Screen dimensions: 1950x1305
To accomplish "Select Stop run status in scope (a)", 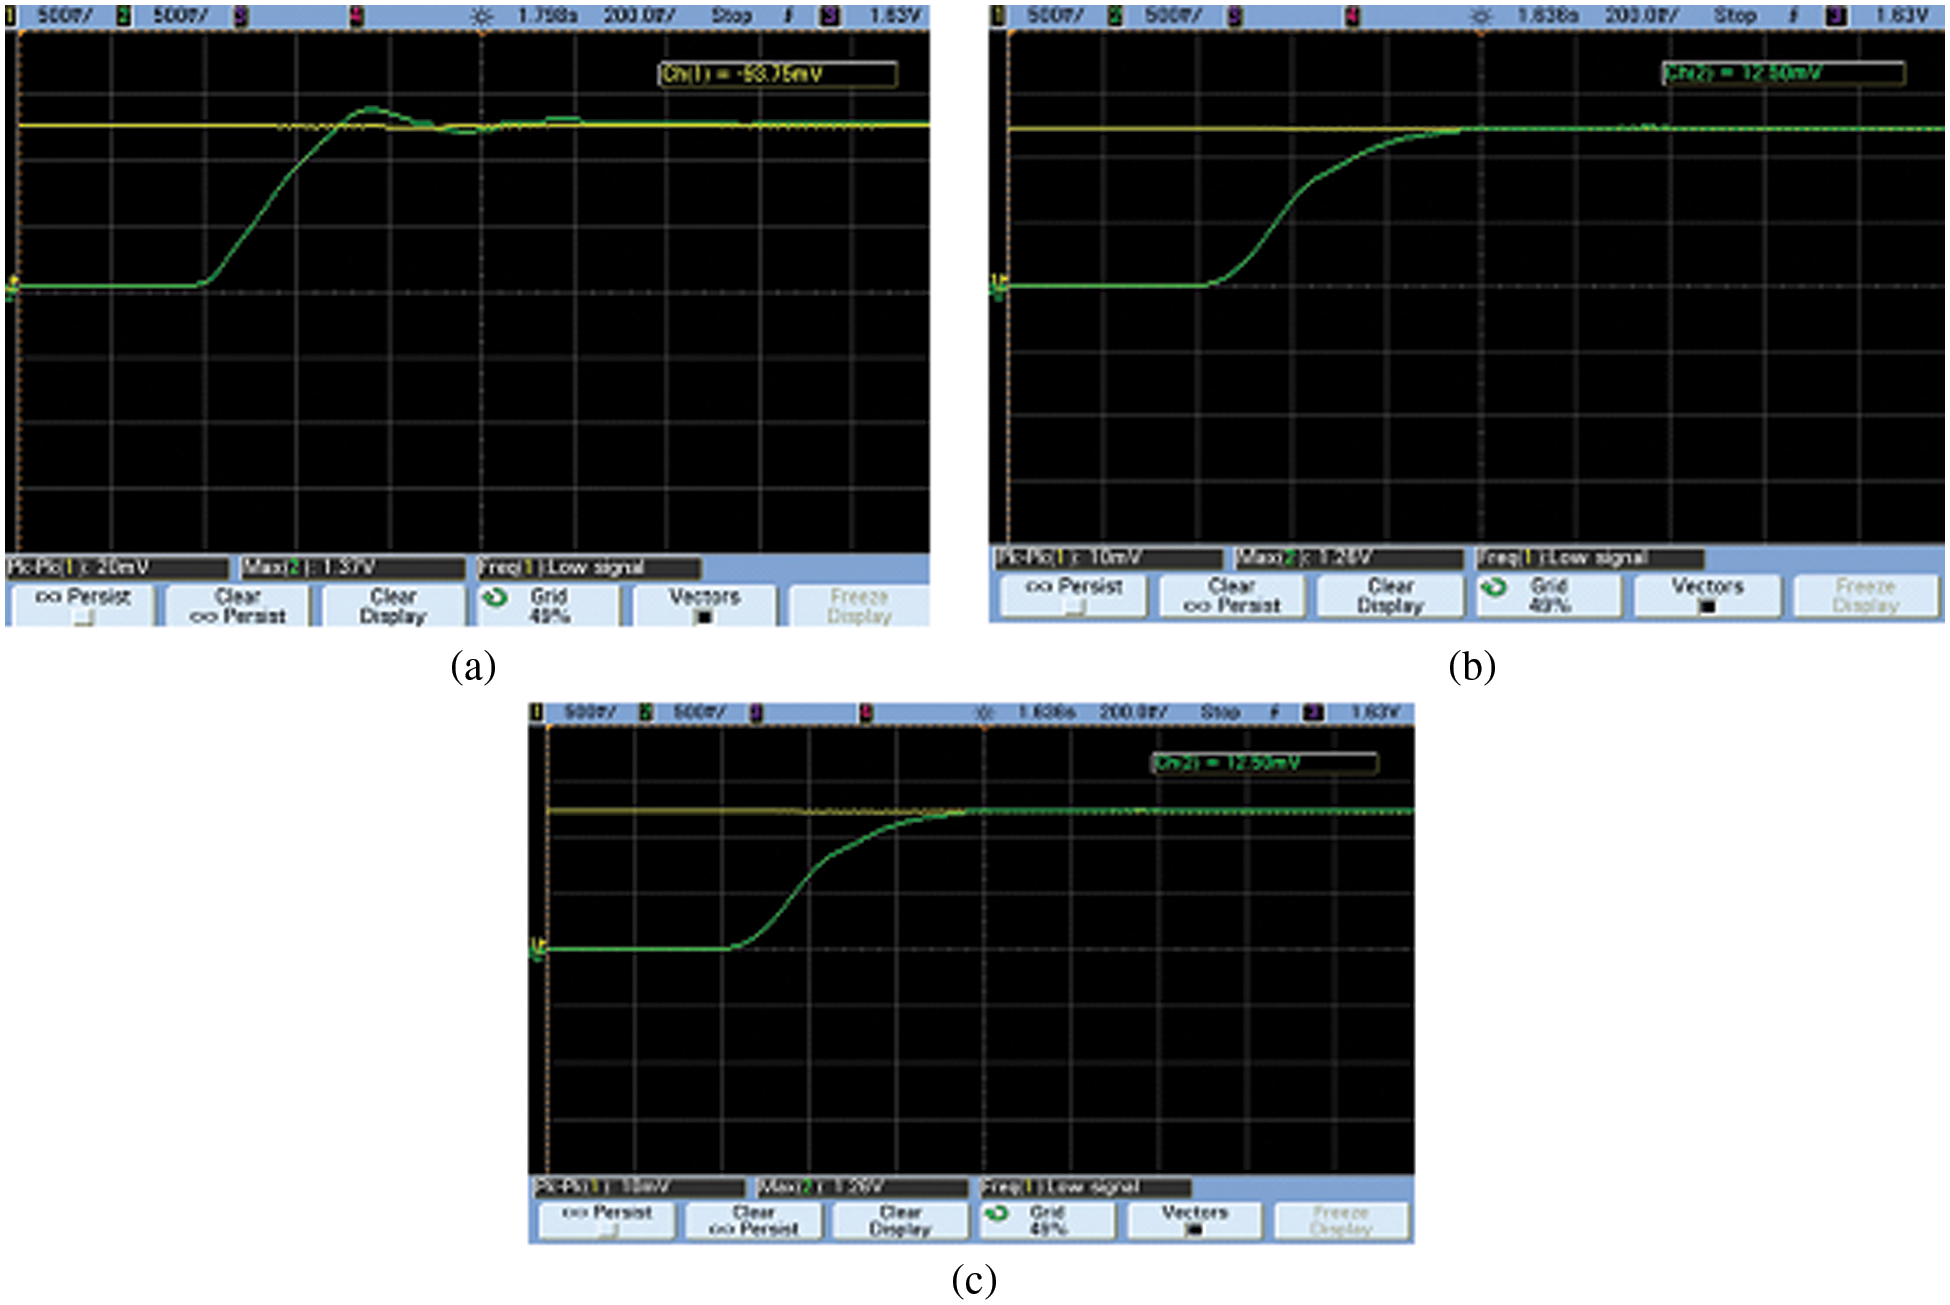I will click(x=731, y=16).
